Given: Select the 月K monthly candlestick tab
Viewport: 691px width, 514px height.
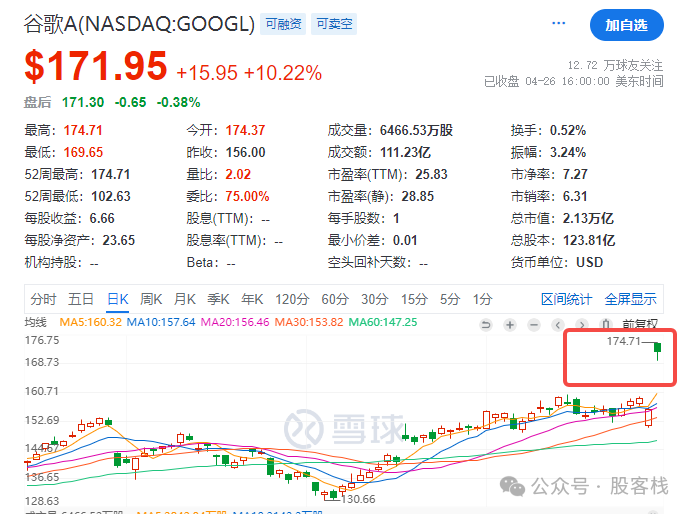Looking at the screenshot, I should pyautogui.click(x=185, y=299).
